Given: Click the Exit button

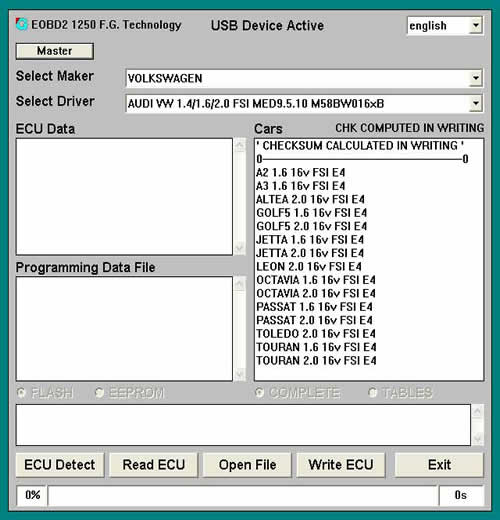Looking at the screenshot, I should pos(439,465).
